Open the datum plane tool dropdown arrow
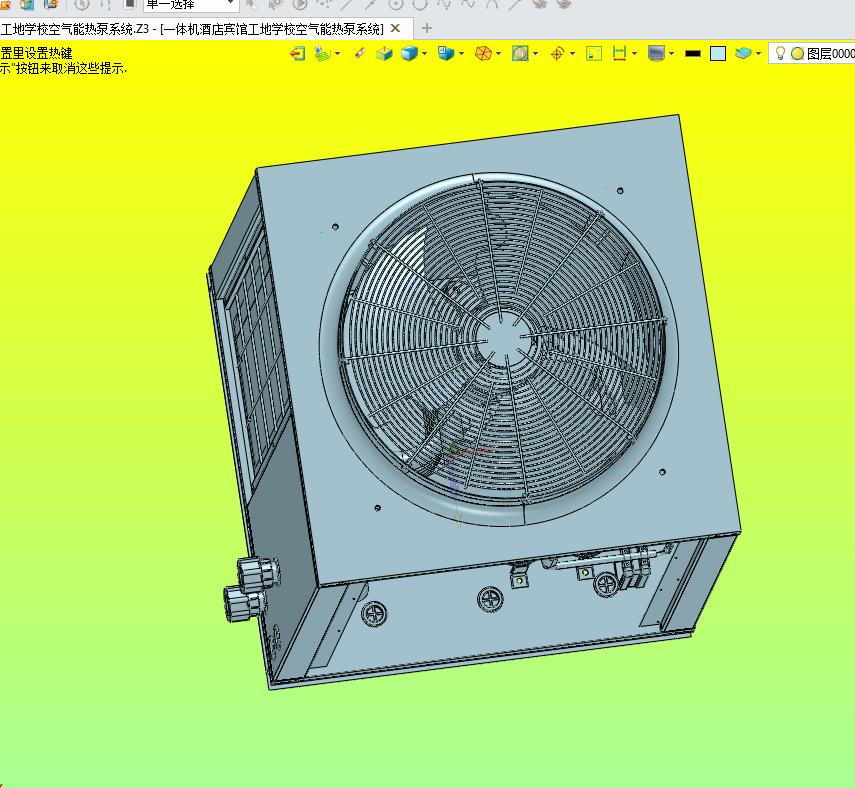 [x=338, y=53]
